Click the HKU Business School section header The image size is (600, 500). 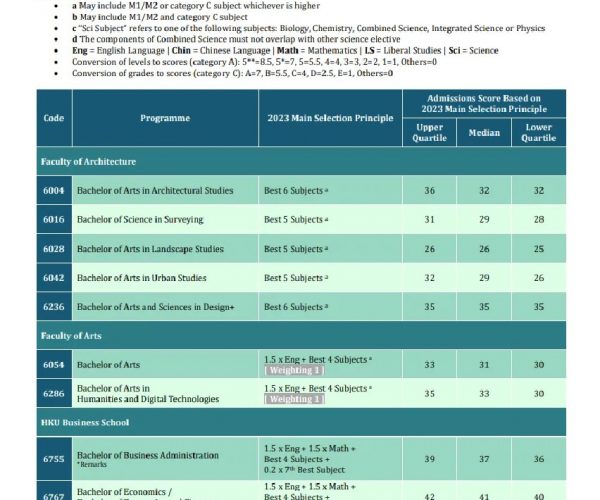point(301,422)
